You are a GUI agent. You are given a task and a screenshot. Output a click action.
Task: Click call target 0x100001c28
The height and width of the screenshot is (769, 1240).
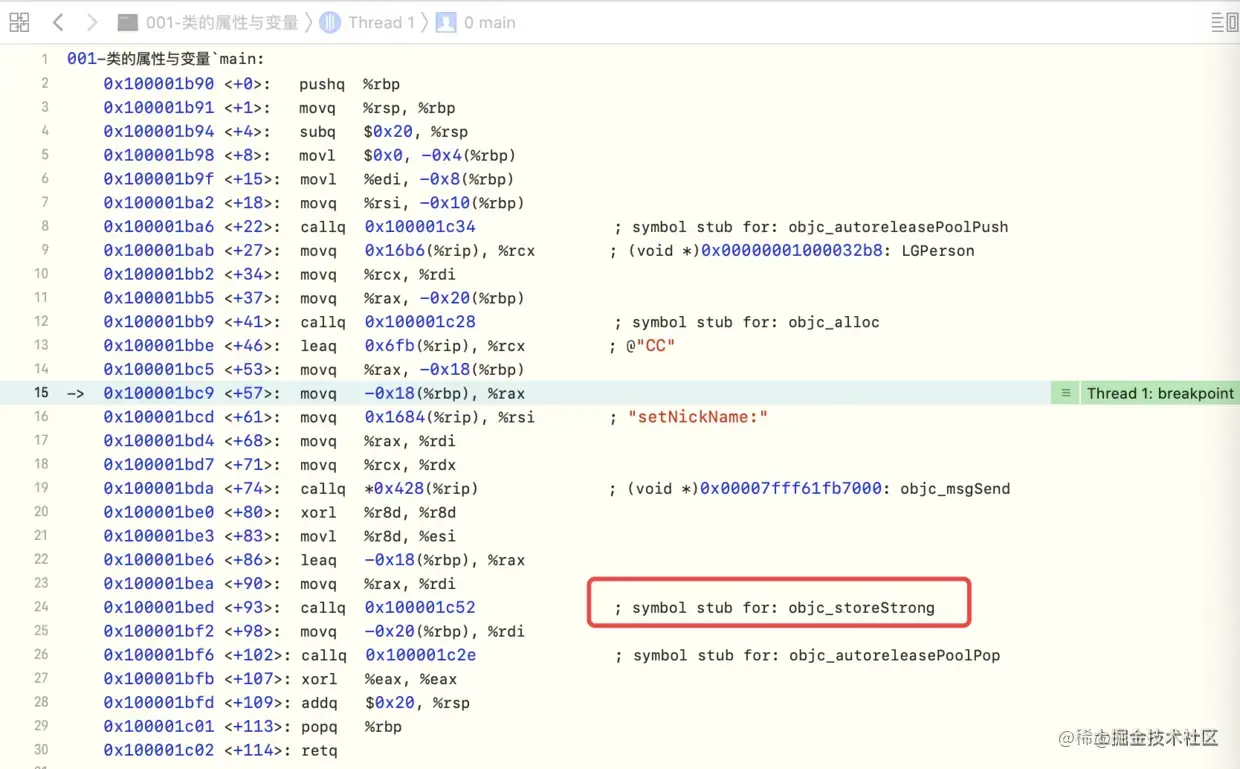[420, 322]
